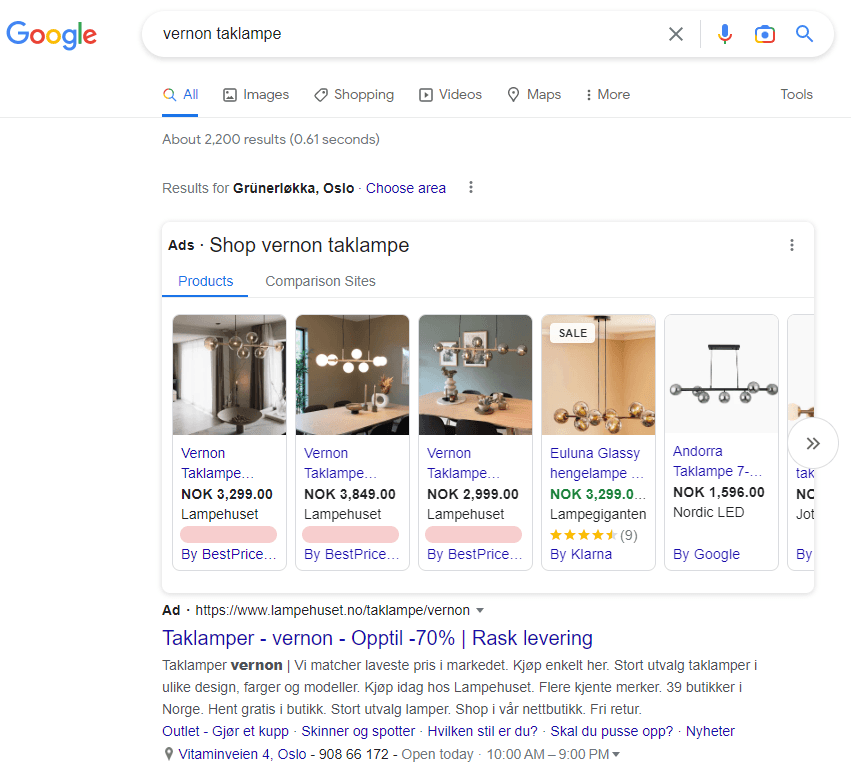
Task: Click the Skal du pusse opp? sitelink
Action: 612,731
